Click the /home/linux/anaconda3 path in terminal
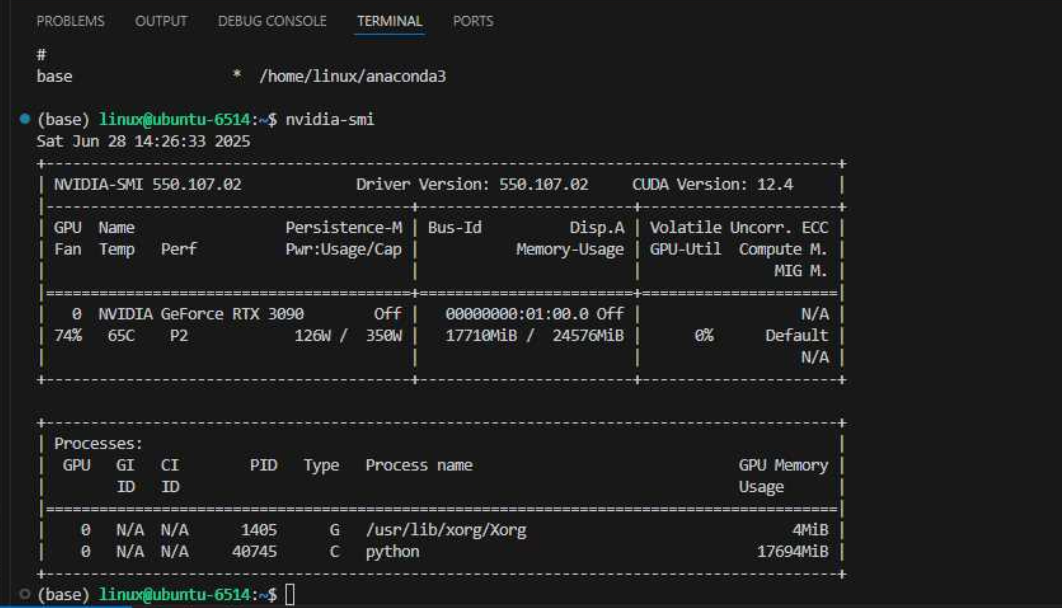1062x608 pixels. tap(352, 76)
